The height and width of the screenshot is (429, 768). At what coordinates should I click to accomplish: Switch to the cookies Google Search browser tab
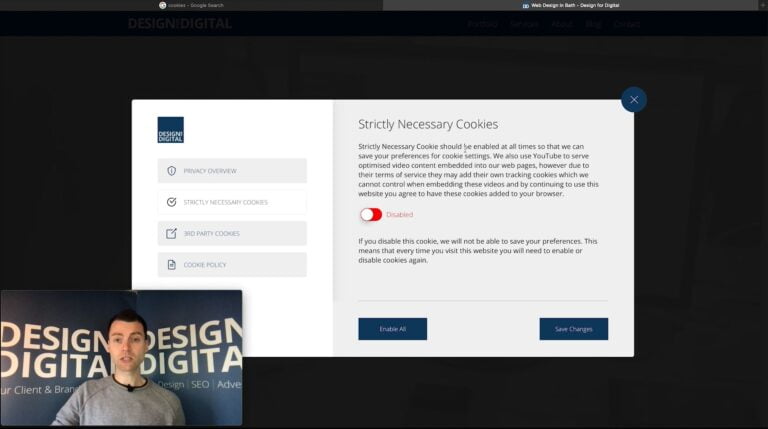click(x=192, y=5)
